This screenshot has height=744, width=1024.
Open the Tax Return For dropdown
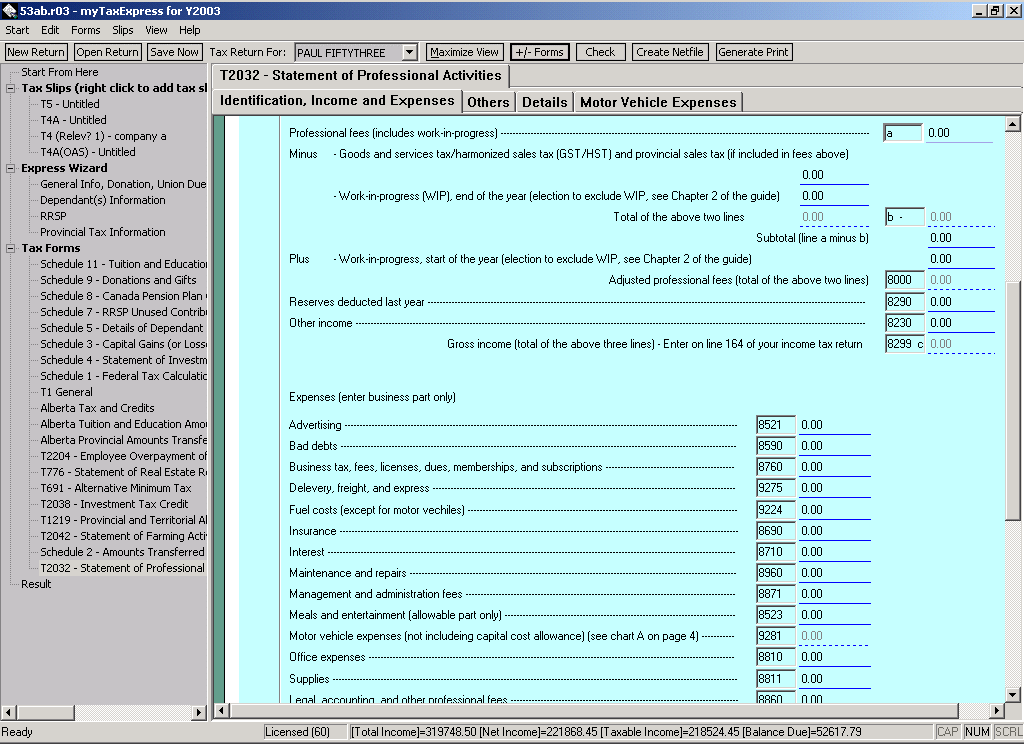click(409, 52)
